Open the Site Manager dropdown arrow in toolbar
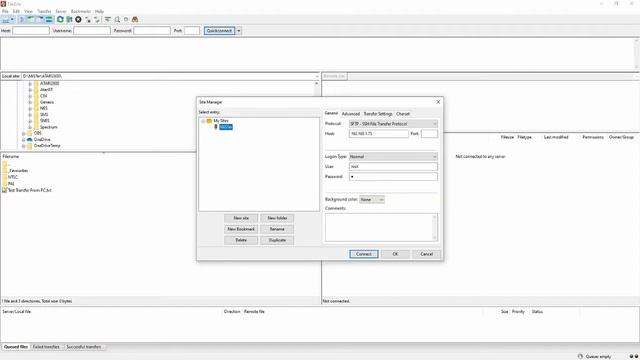Screen dimensions: 640x360 coord(12,20)
